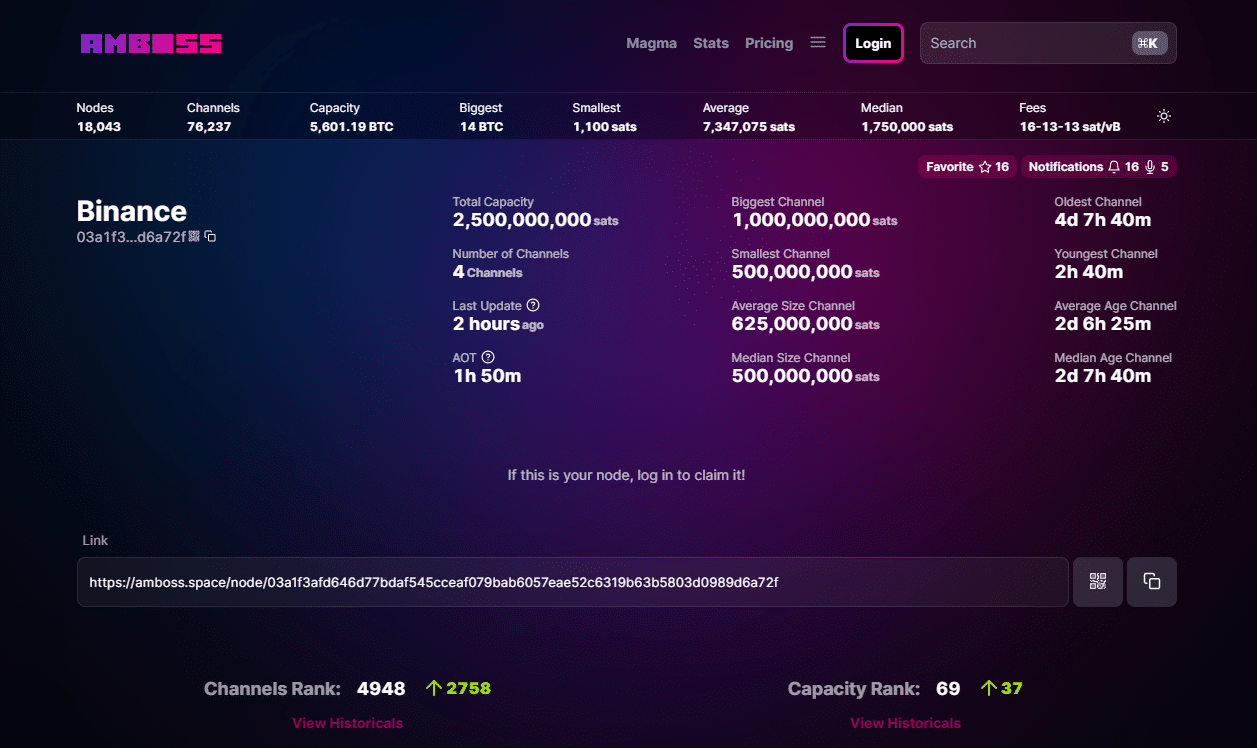Open the AOT help question mark
The width and height of the screenshot is (1257, 748).
[x=487, y=356]
